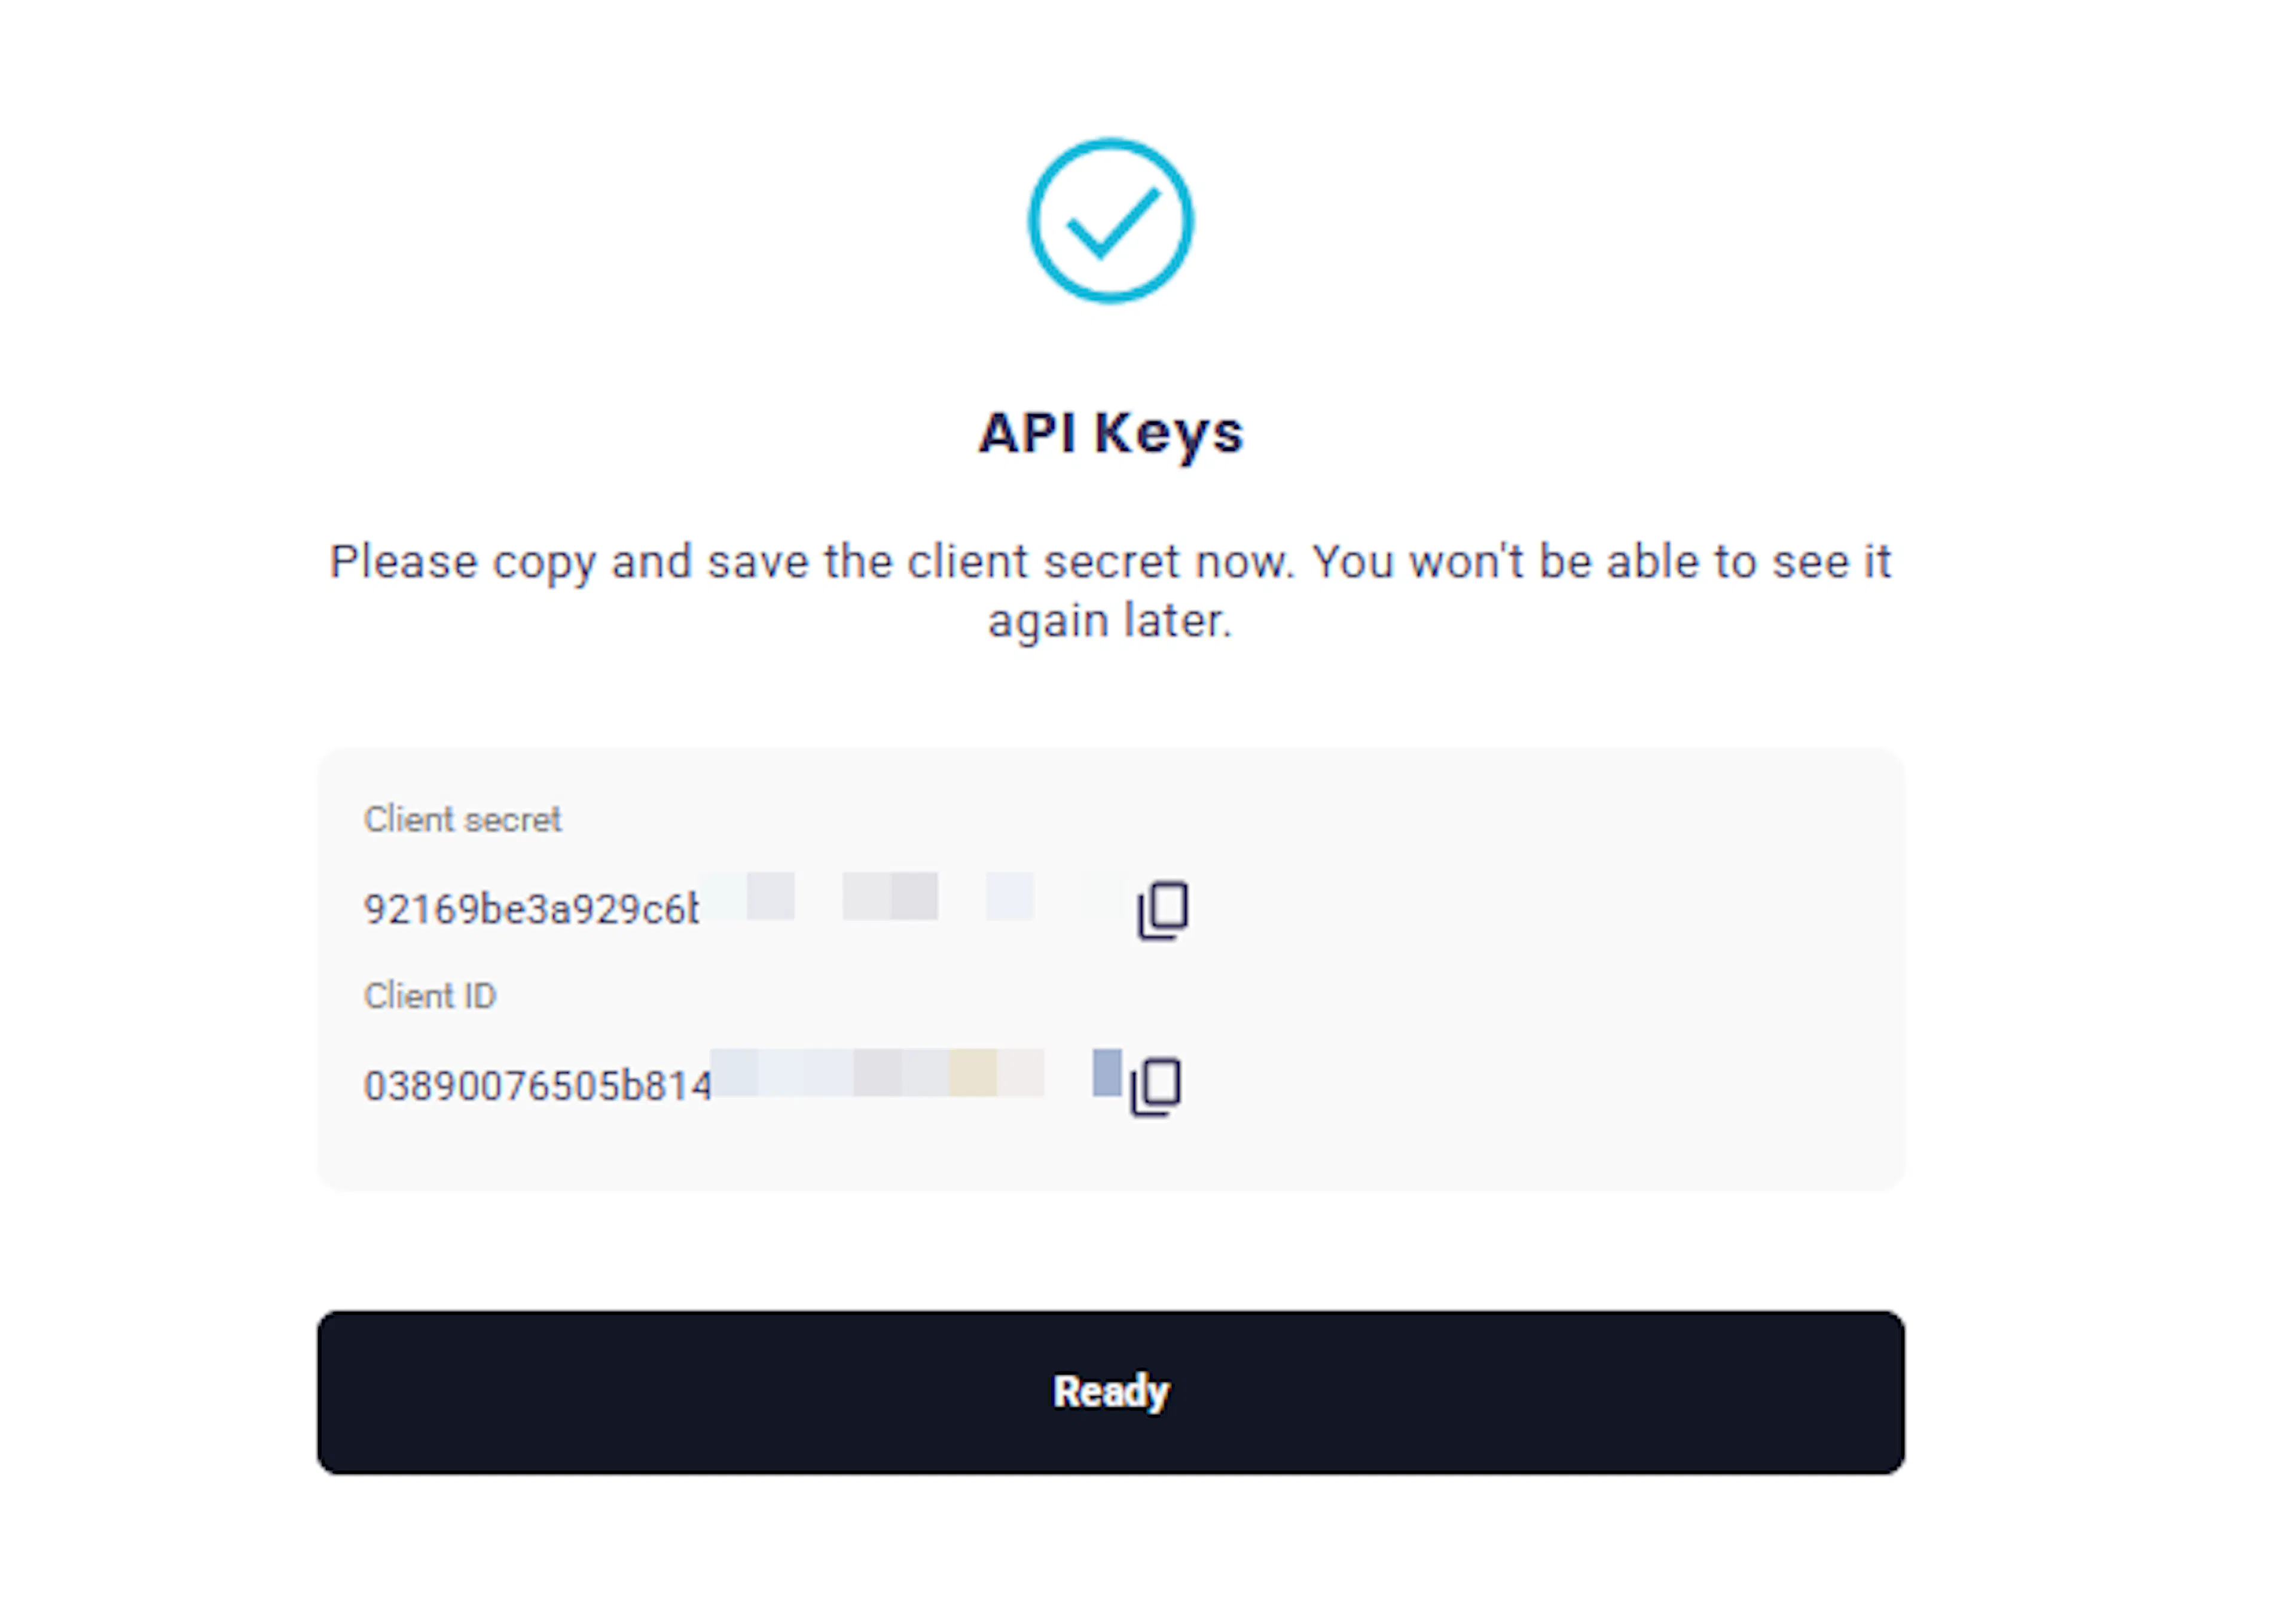Click the "again later." text line
The width and height of the screenshot is (2296, 1597).
1110,621
